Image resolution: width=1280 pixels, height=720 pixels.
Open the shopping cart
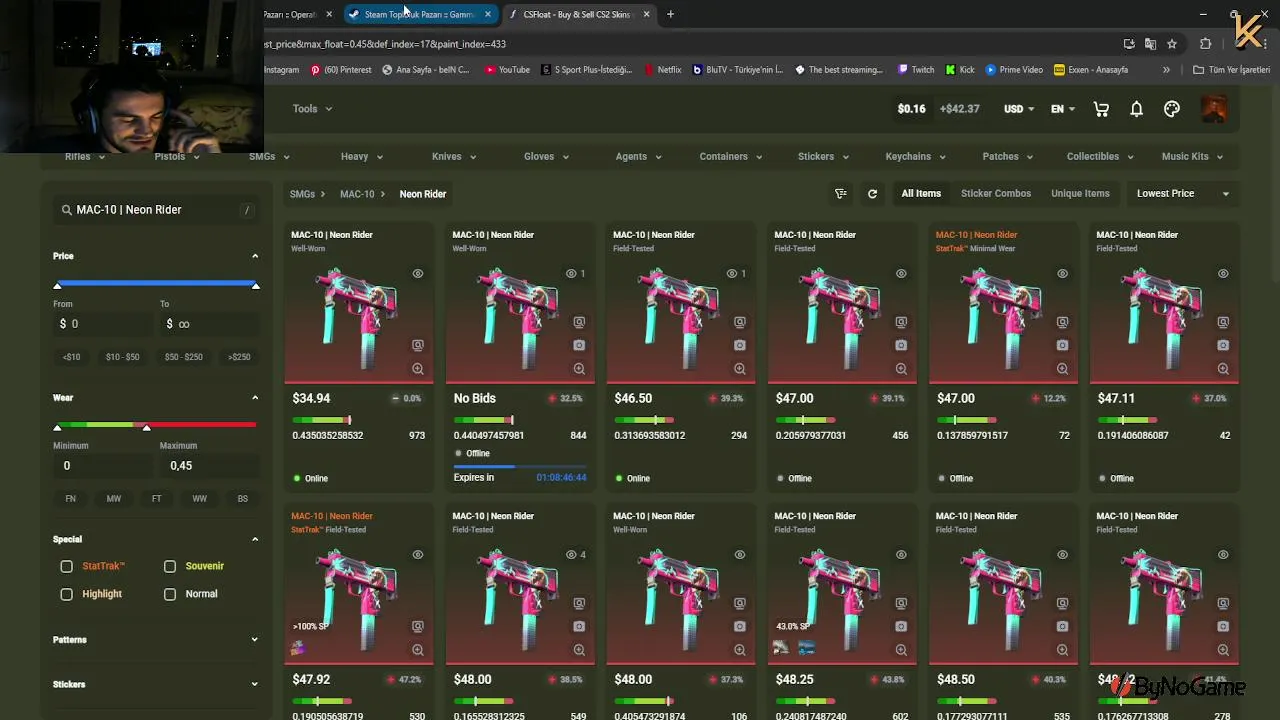(1101, 109)
